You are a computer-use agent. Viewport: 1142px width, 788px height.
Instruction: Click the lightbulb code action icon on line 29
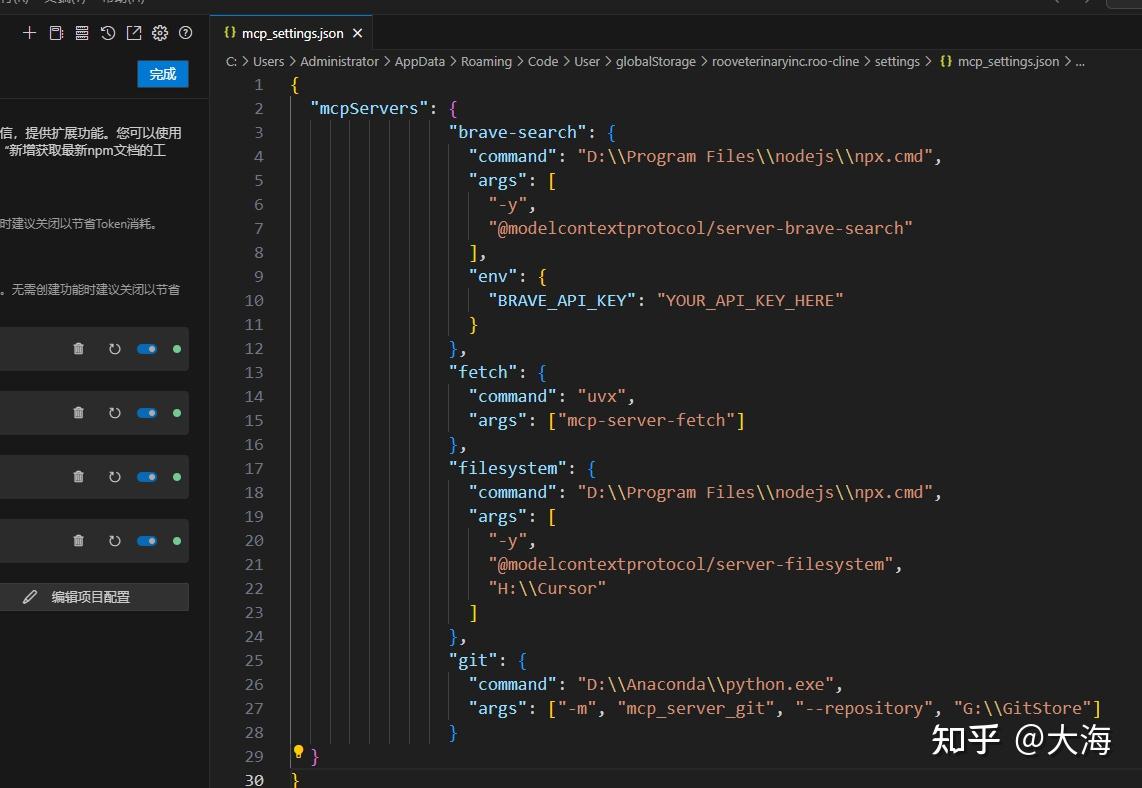coord(298,752)
